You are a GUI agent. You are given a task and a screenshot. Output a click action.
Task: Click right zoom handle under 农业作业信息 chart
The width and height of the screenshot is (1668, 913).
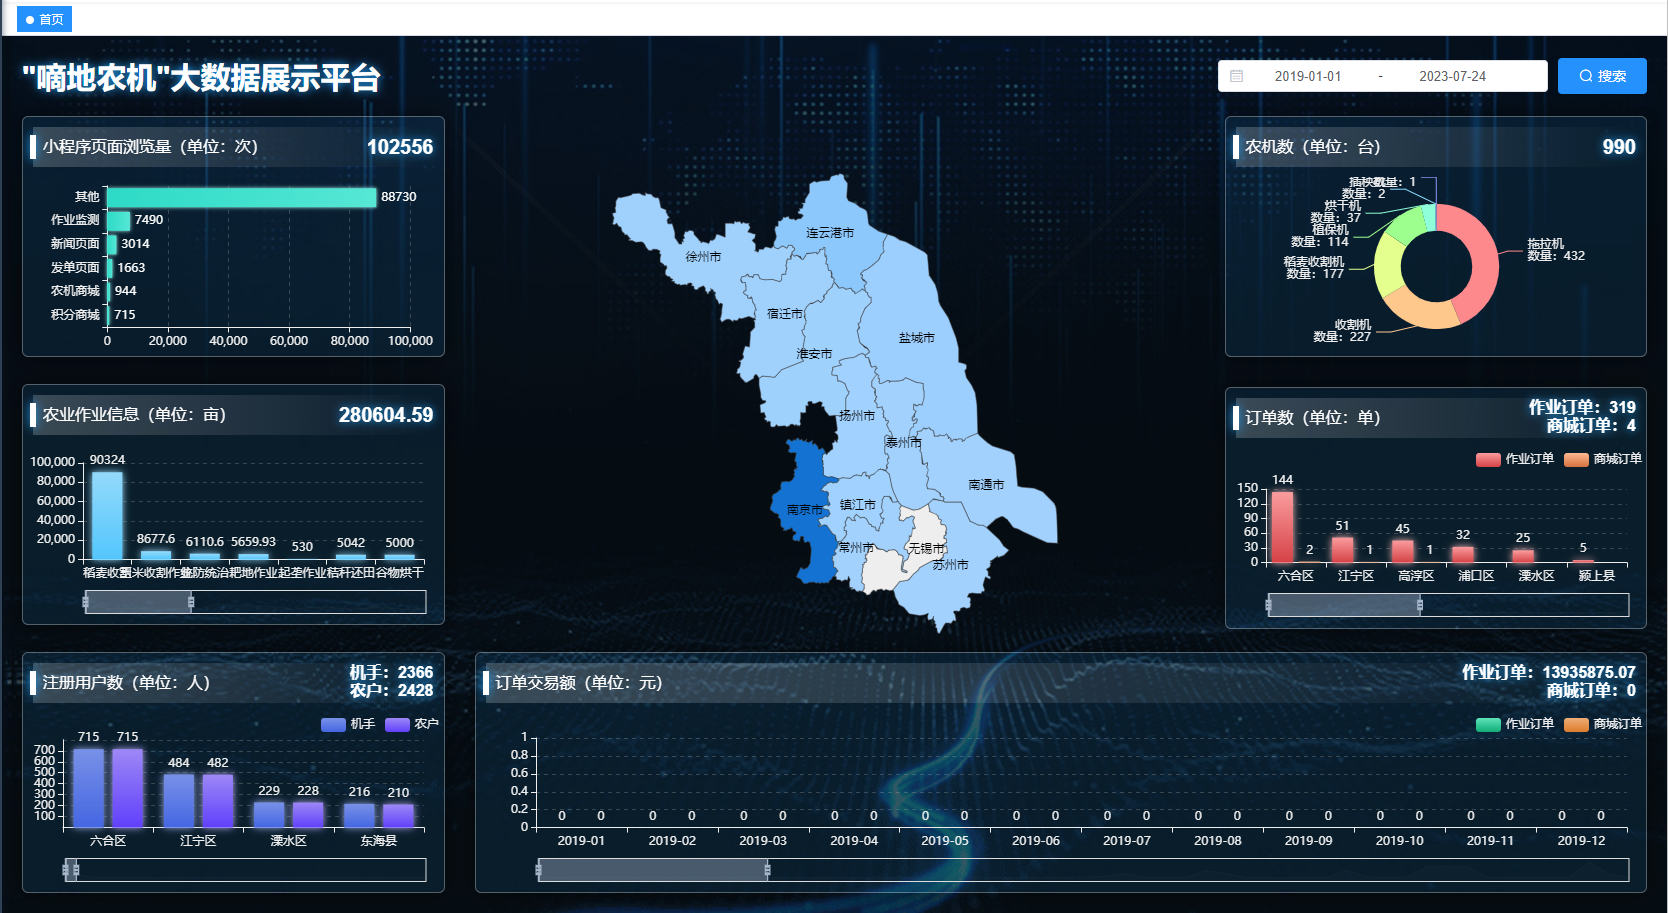[x=191, y=602]
